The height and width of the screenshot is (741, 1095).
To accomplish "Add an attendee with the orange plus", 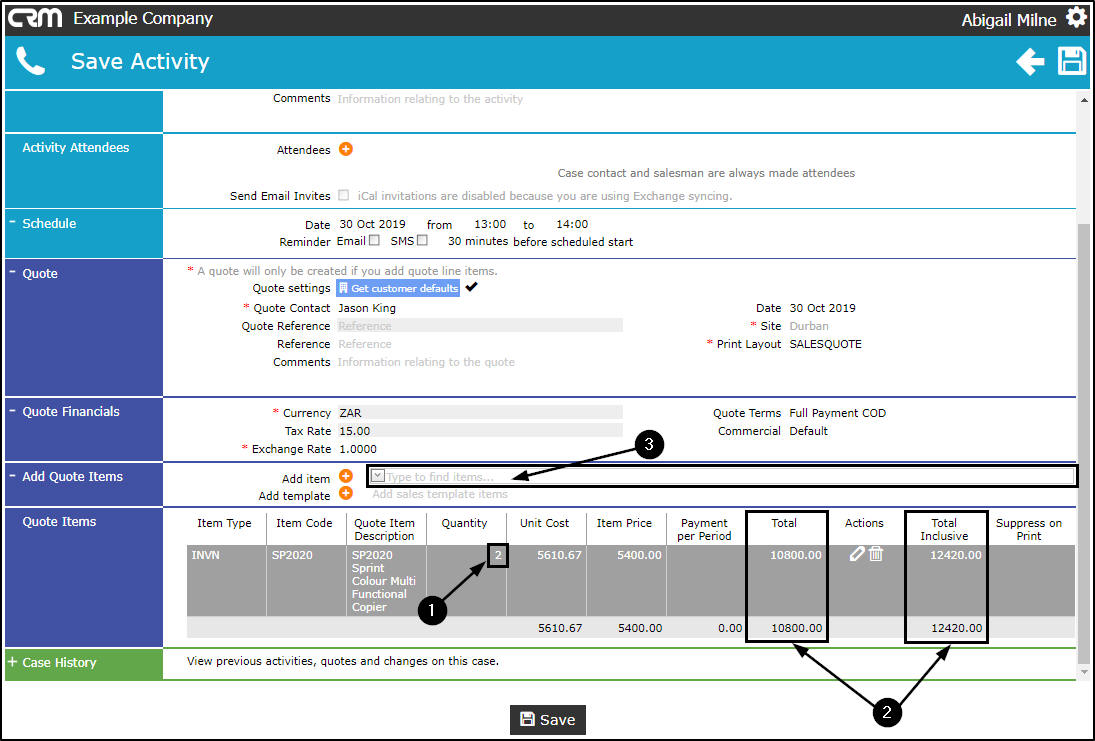I will [x=346, y=149].
